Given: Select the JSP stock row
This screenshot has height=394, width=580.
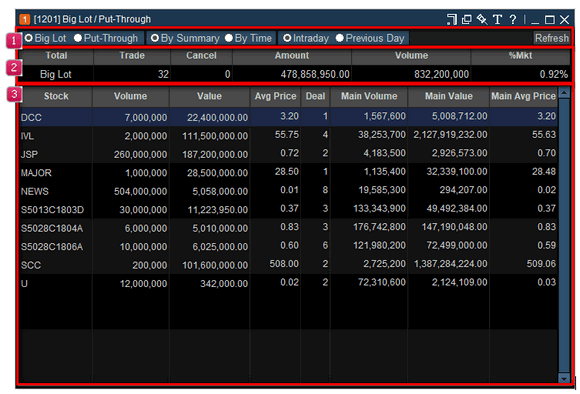Looking at the screenshot, I should click(289, 154).
